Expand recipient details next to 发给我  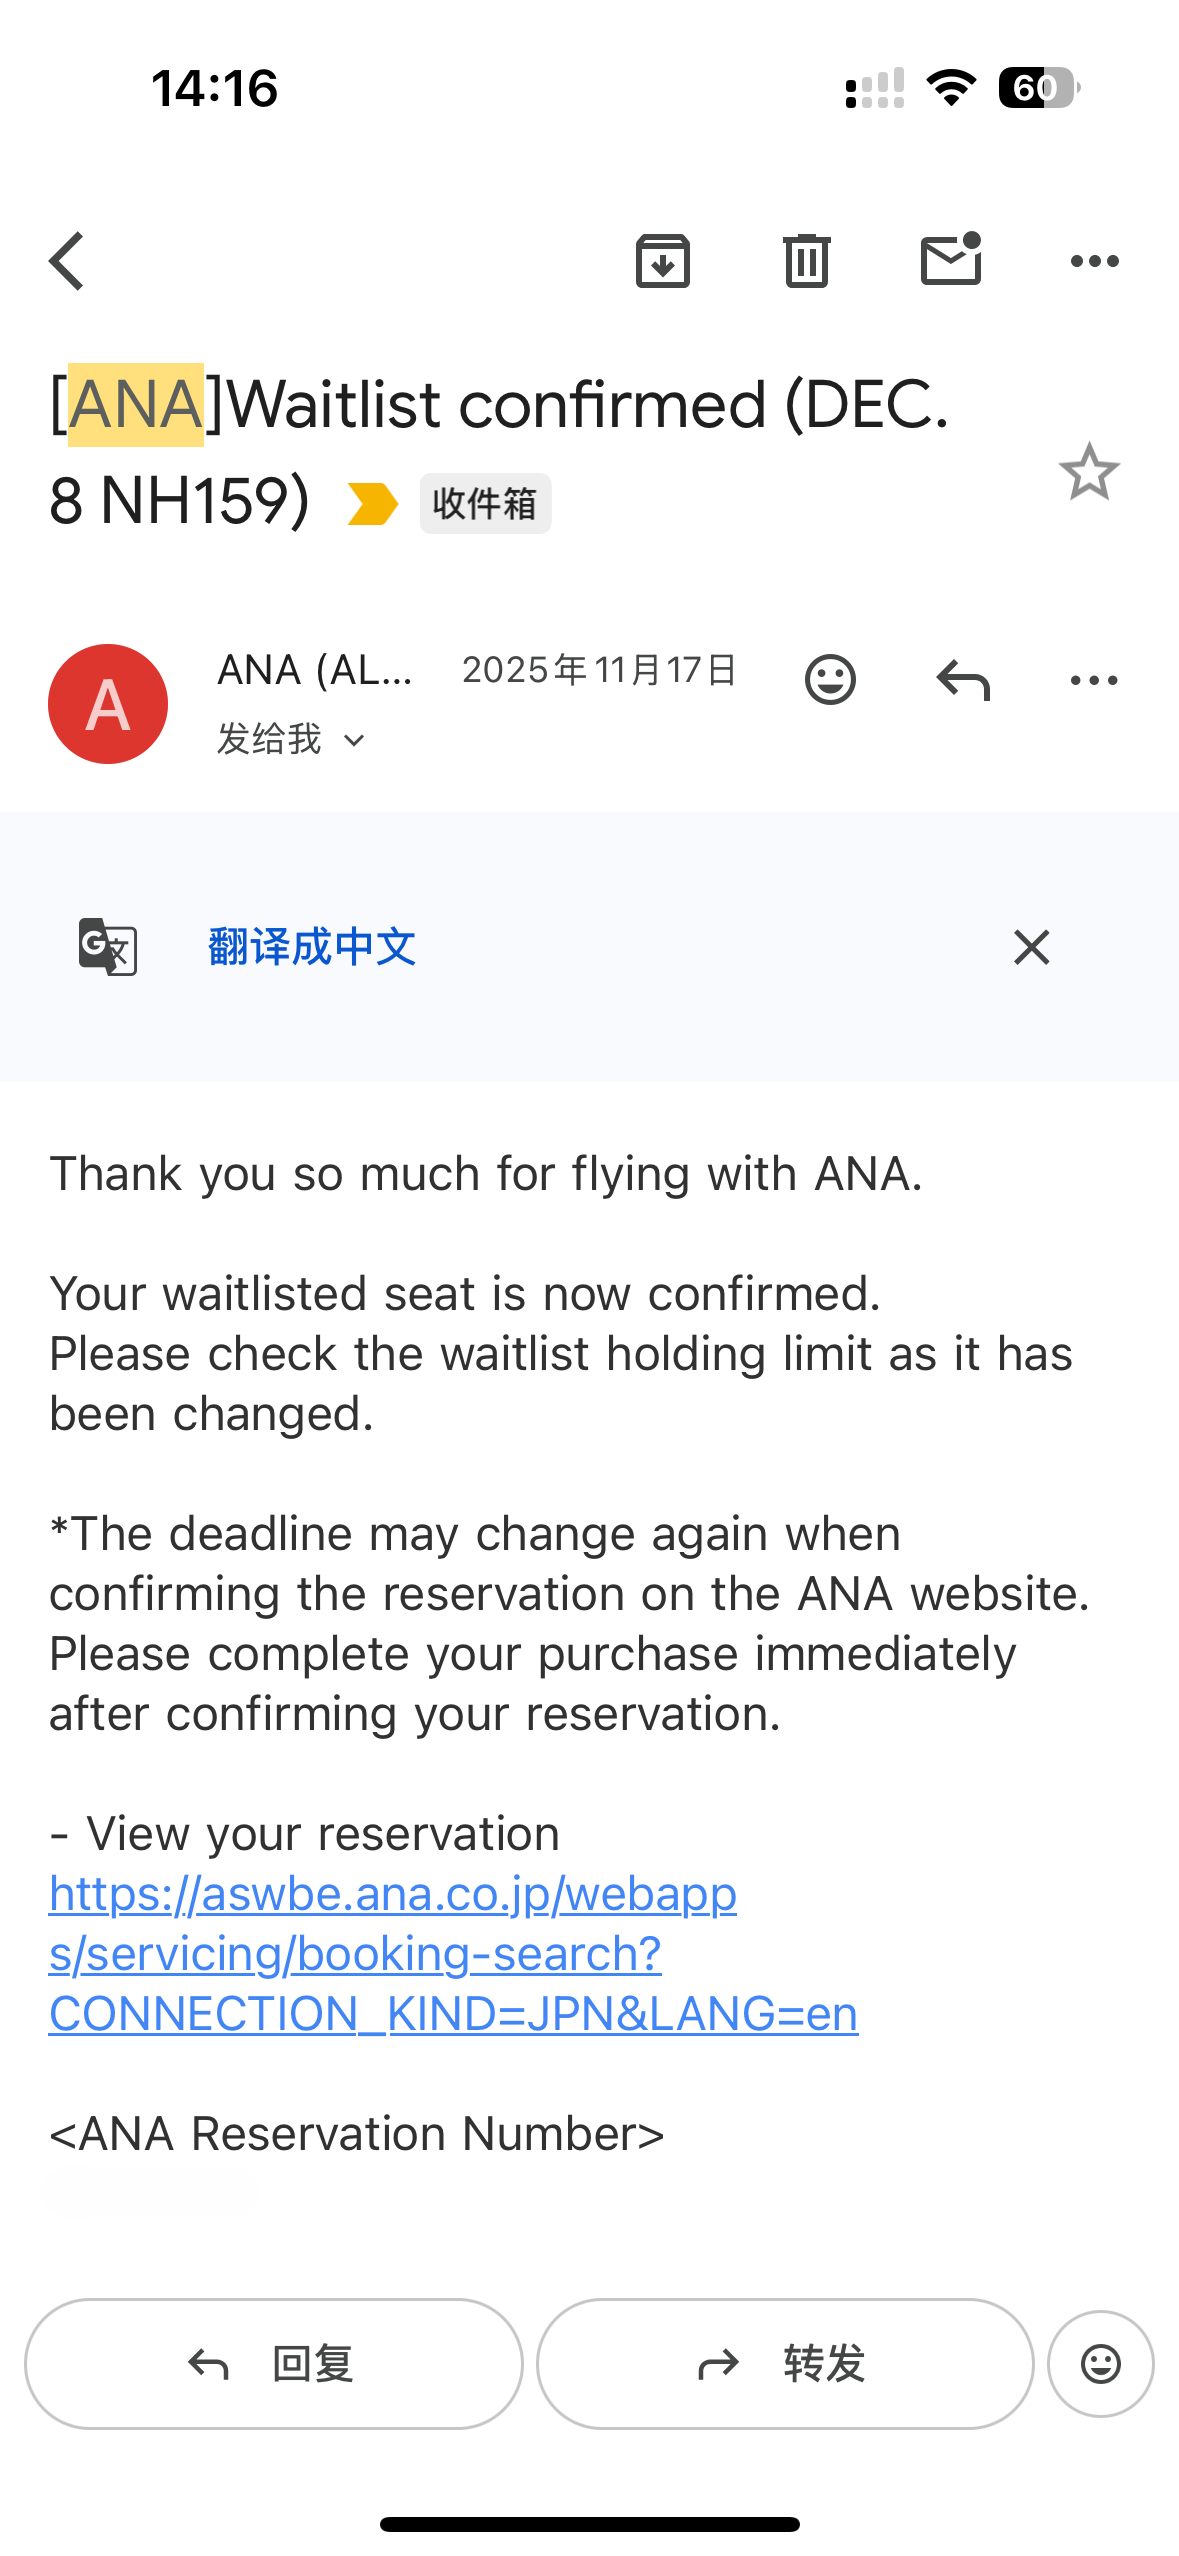point(354,741)
